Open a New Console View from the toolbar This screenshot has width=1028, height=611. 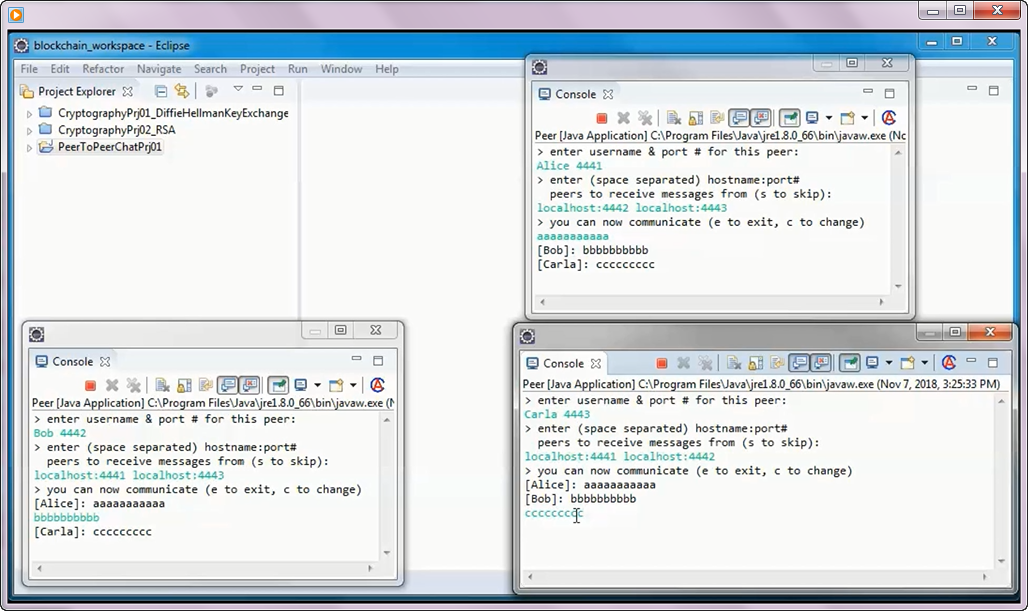(x=848, y=117)
